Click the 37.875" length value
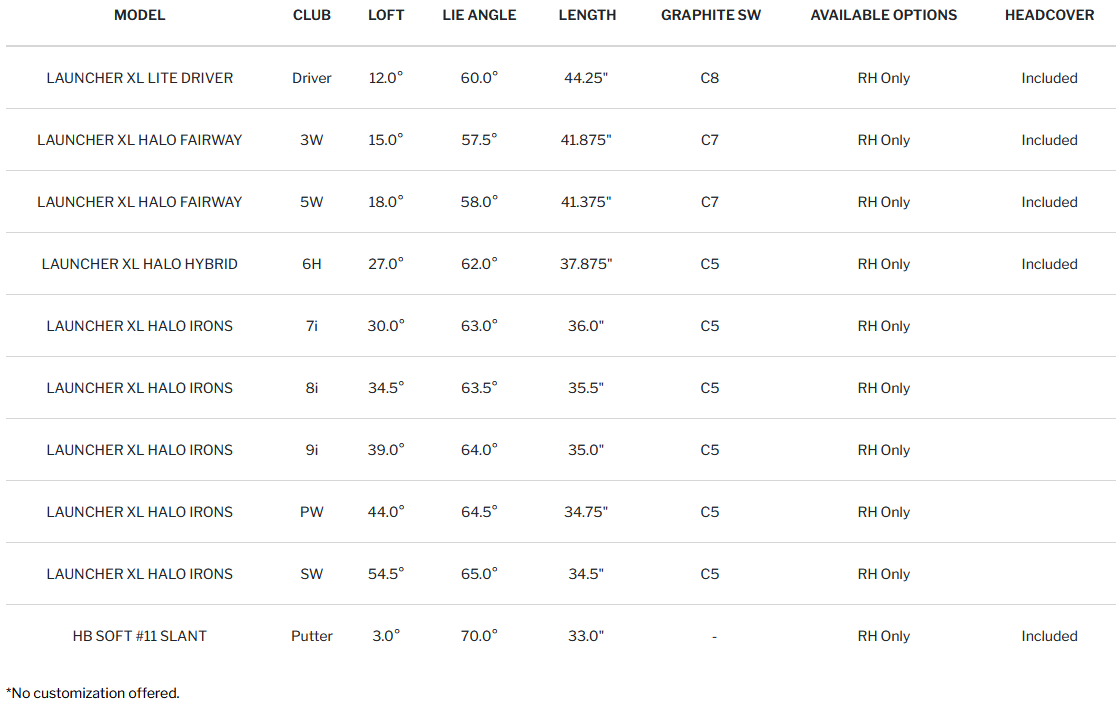The height and width of the screenshot is (710, 1120). [x=586, y=264]
